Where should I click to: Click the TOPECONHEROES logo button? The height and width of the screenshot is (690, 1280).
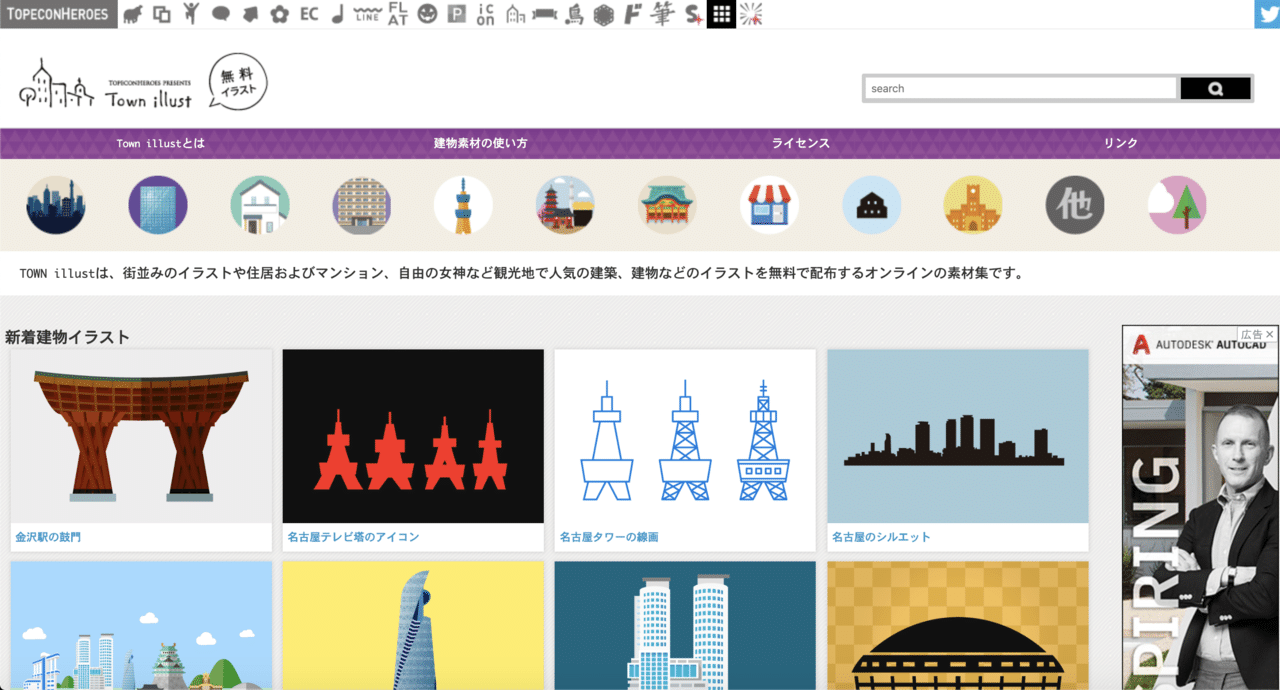pyautogui.click(x=58, y=14)
